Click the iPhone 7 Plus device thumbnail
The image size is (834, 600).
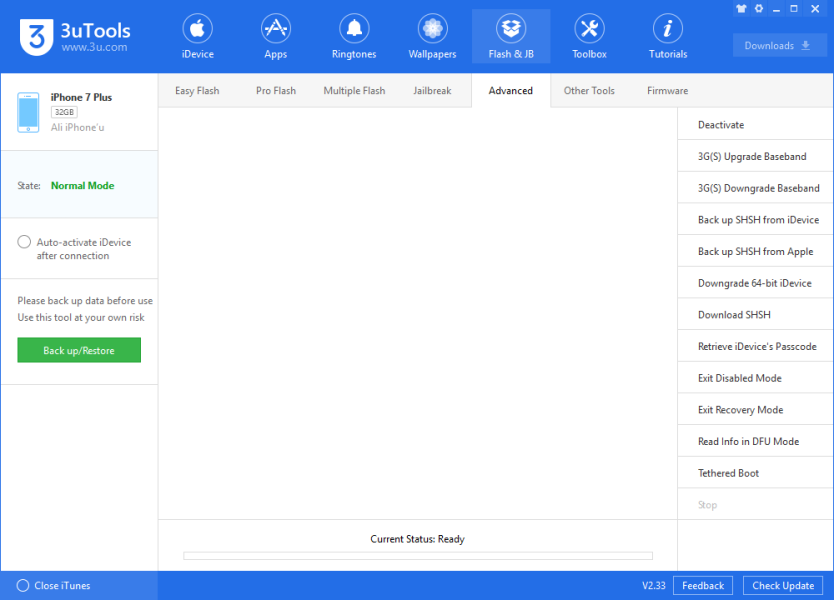(28, 113)
